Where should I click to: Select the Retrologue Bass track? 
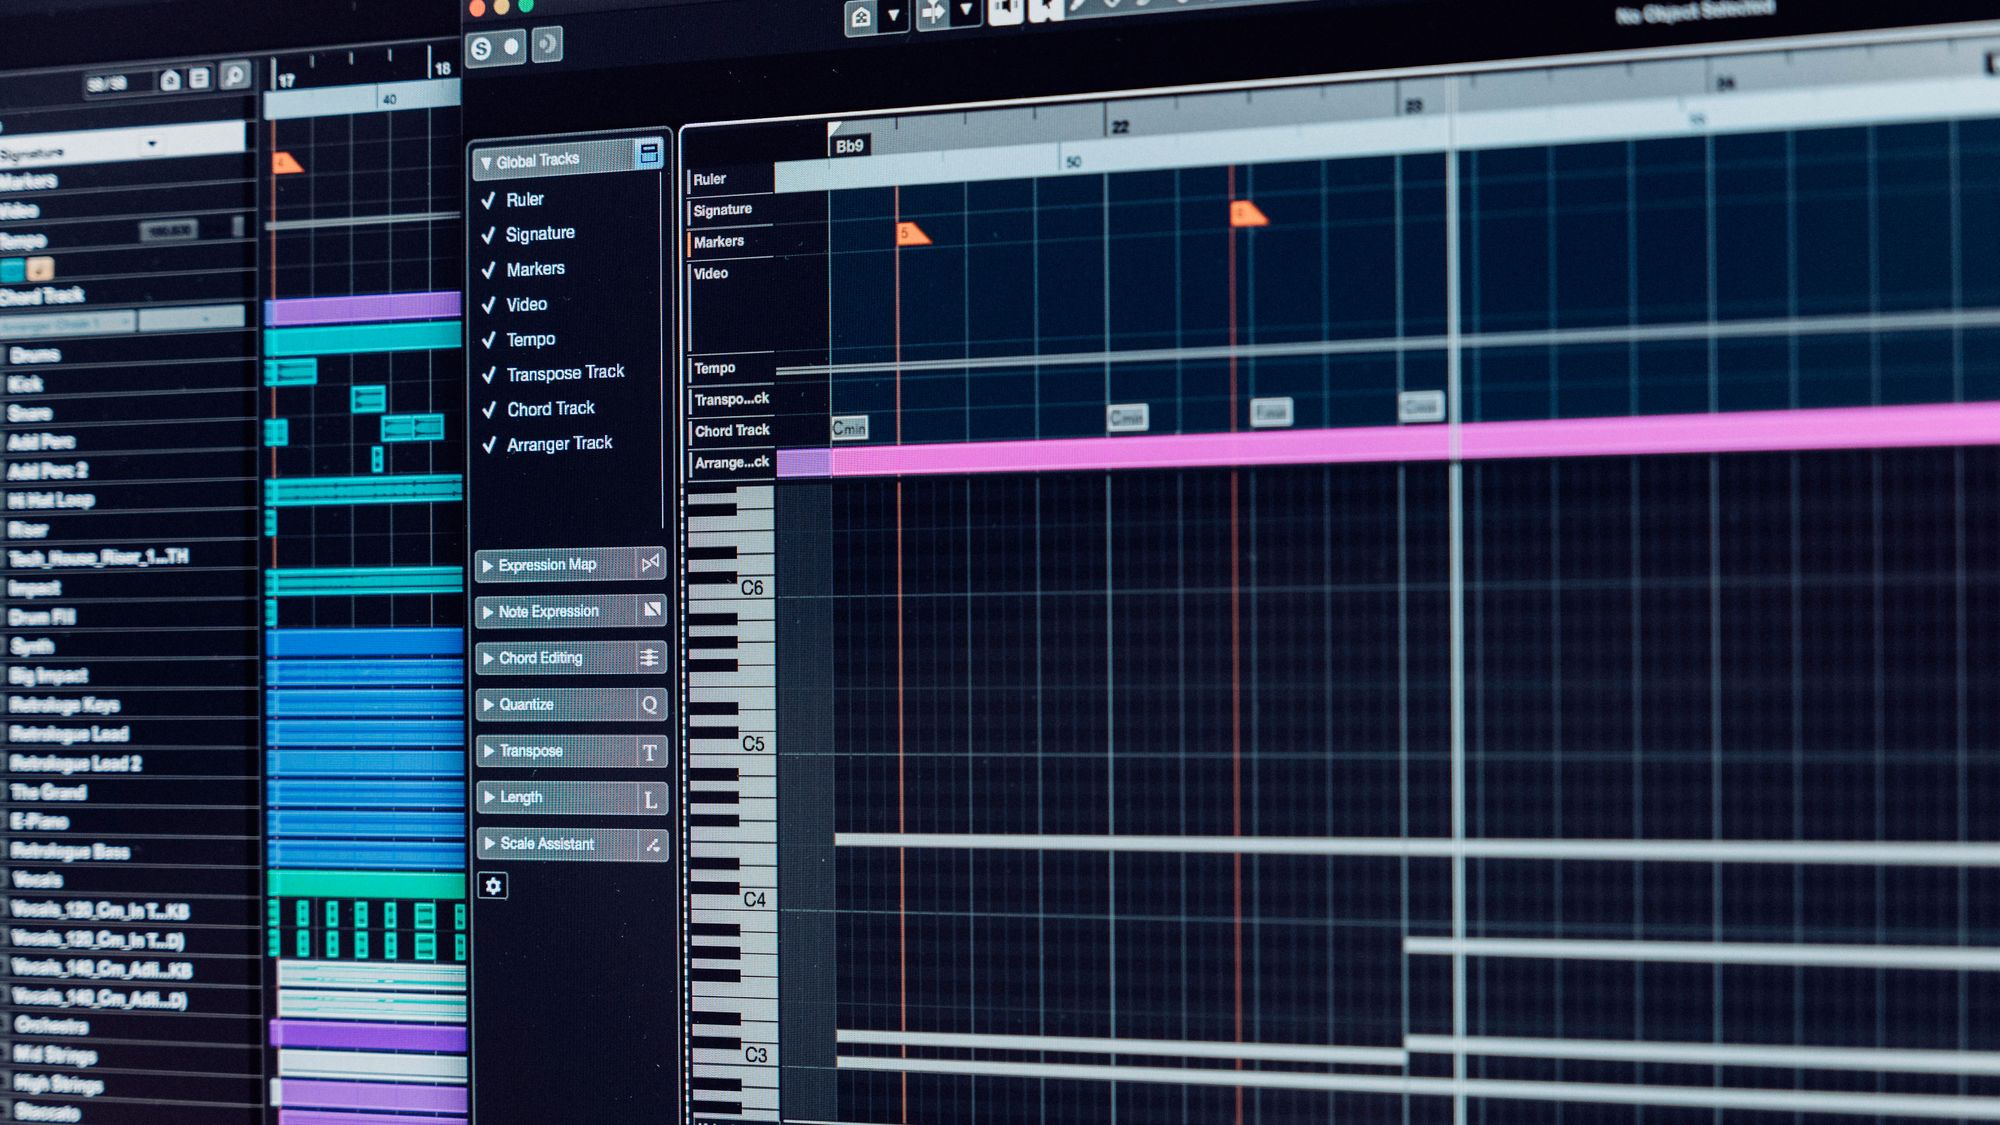click(x=70, y=851)
